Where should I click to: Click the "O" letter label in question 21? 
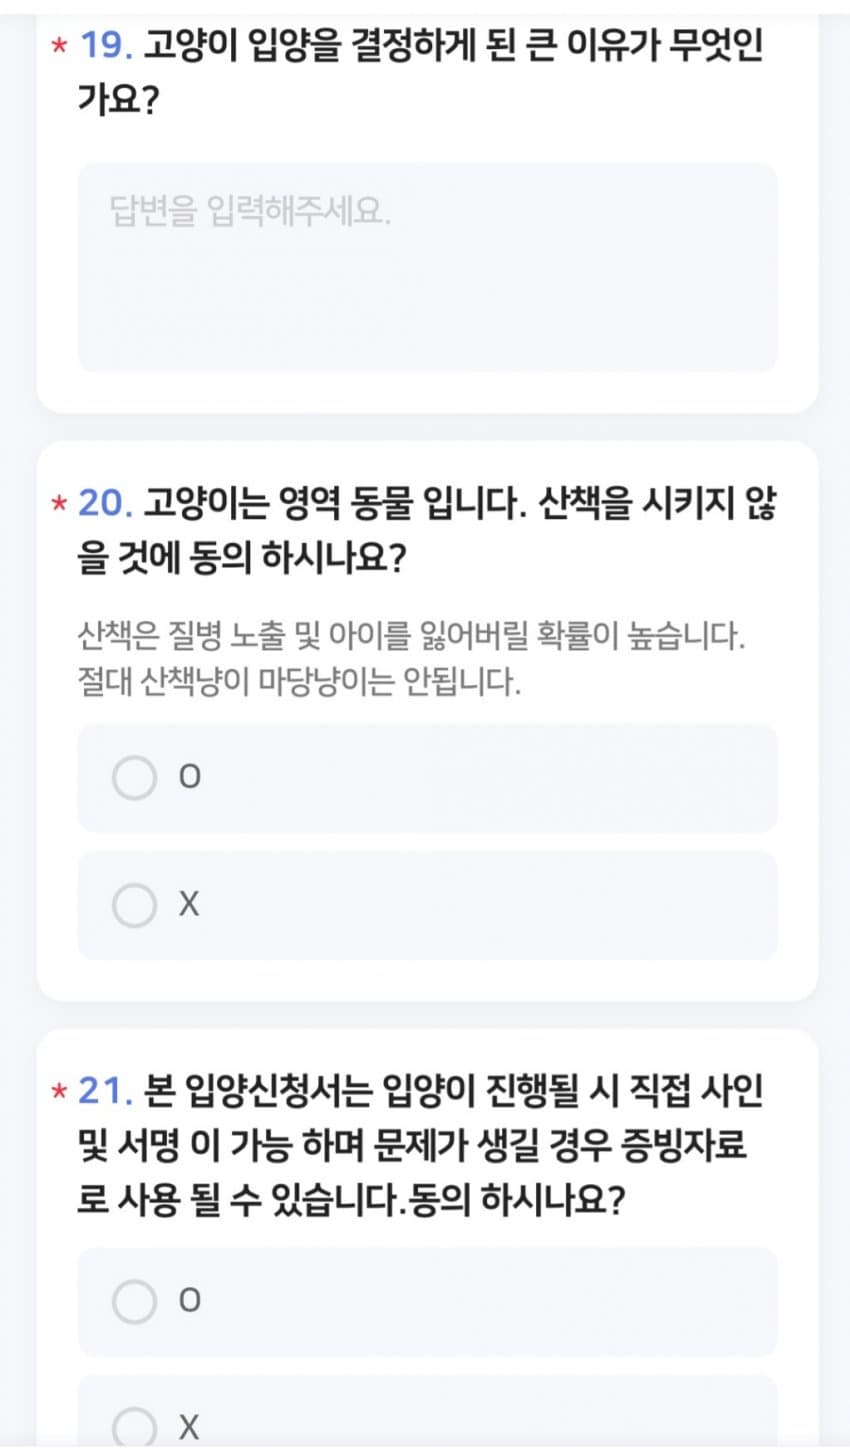189,1301
